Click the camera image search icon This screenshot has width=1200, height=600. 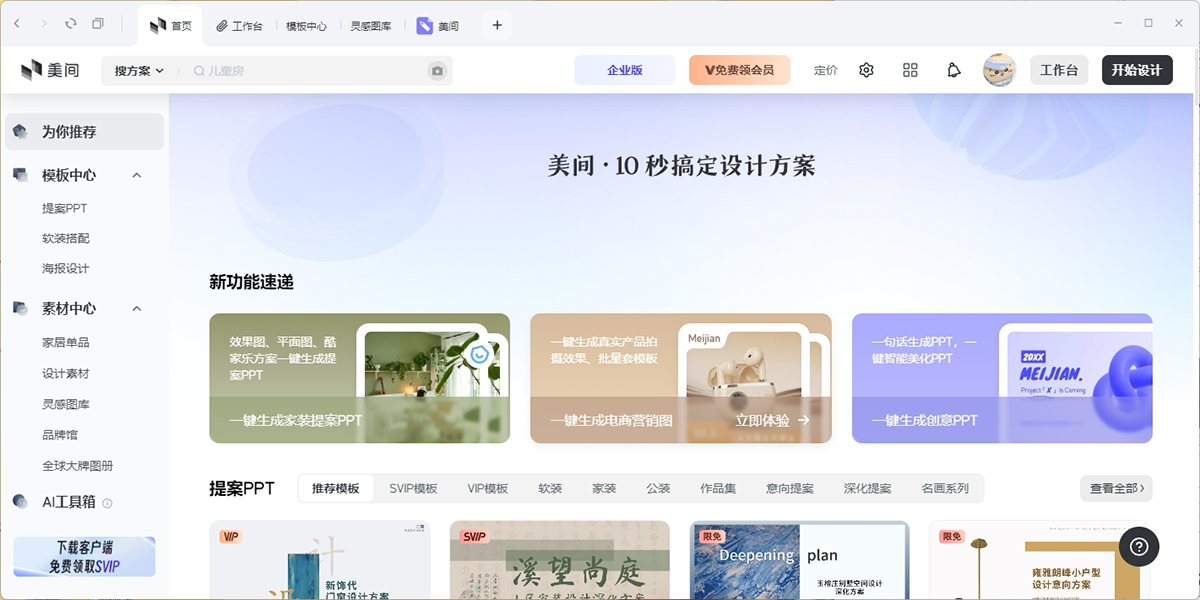tap(436, 71)
